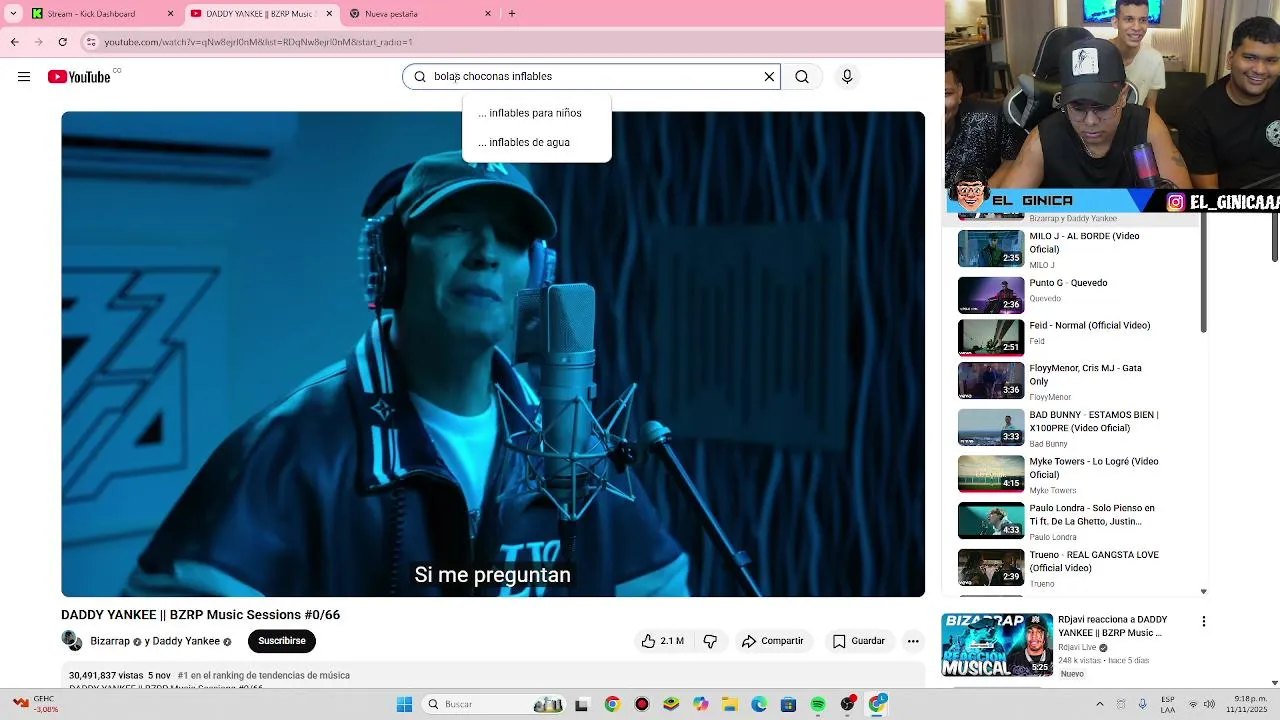This screenshot has width=1280, height=720.
Task: Click the site info icon in address bar
Action: coord(91,42)
